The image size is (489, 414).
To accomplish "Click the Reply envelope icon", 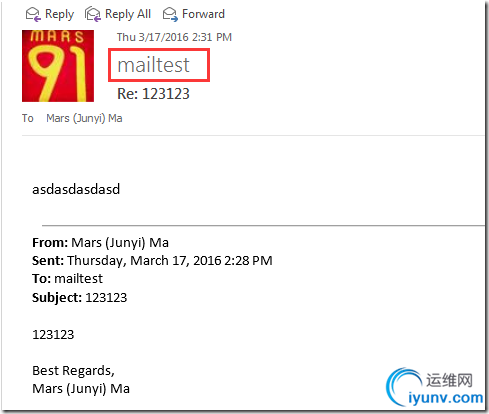I will coord(33,14).
